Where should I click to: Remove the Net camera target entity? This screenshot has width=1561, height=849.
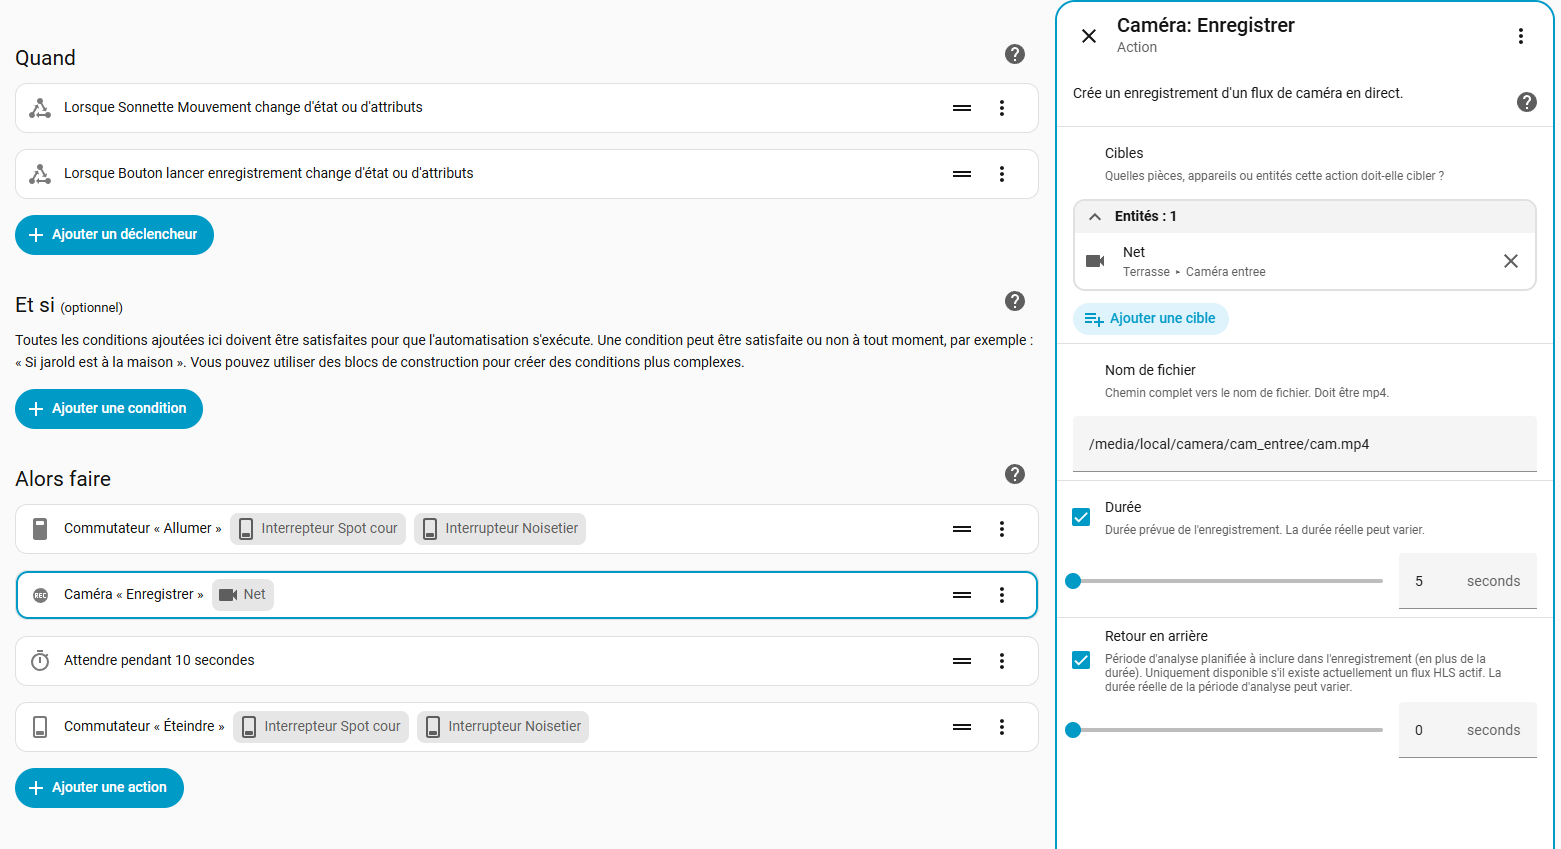point(1510,261)
